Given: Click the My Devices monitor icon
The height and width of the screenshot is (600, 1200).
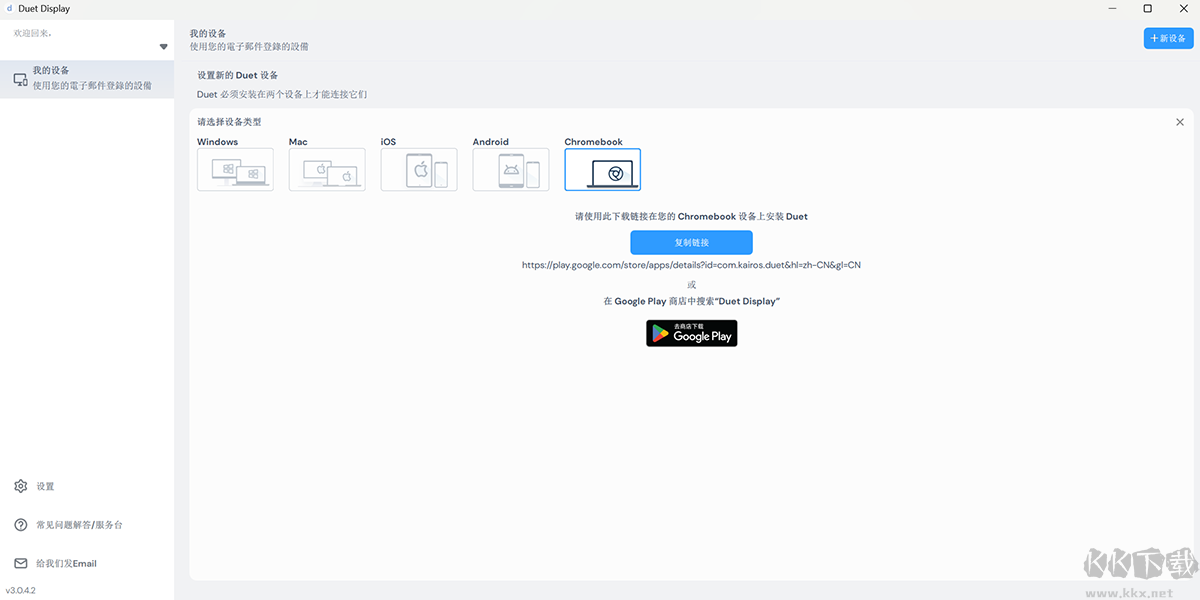Looking at the screenshot, I should pyautogui.click(x=20, y=79).
